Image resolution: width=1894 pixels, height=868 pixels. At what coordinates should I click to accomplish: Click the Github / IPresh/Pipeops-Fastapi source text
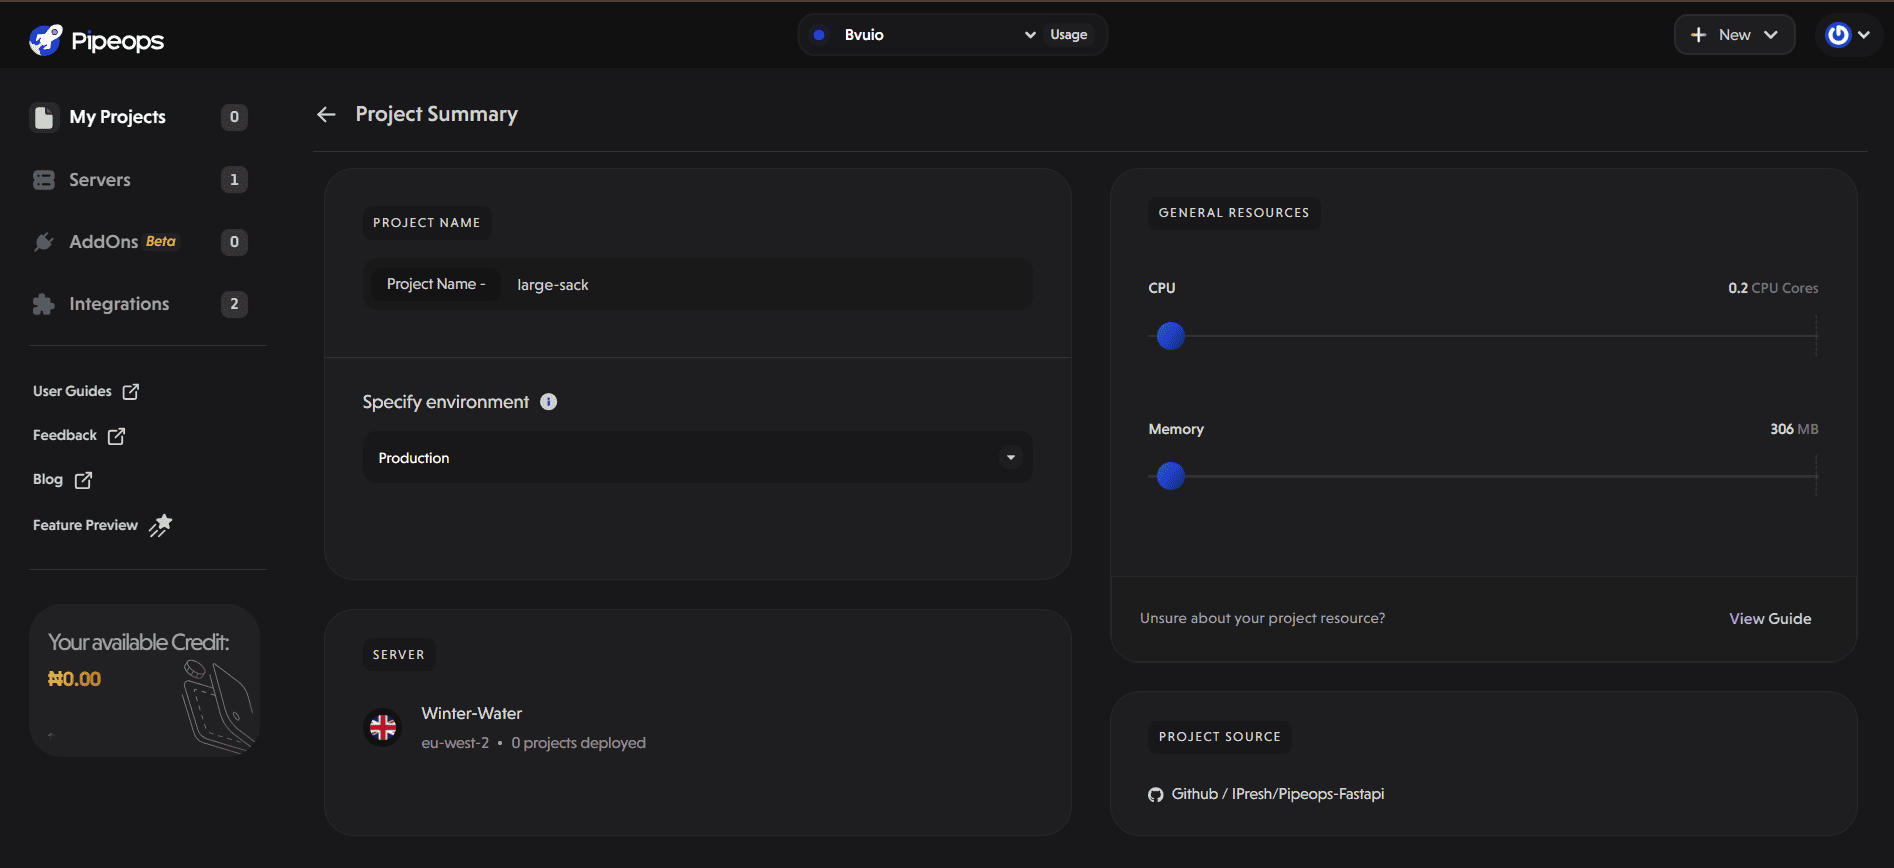tap(1278, 794)
